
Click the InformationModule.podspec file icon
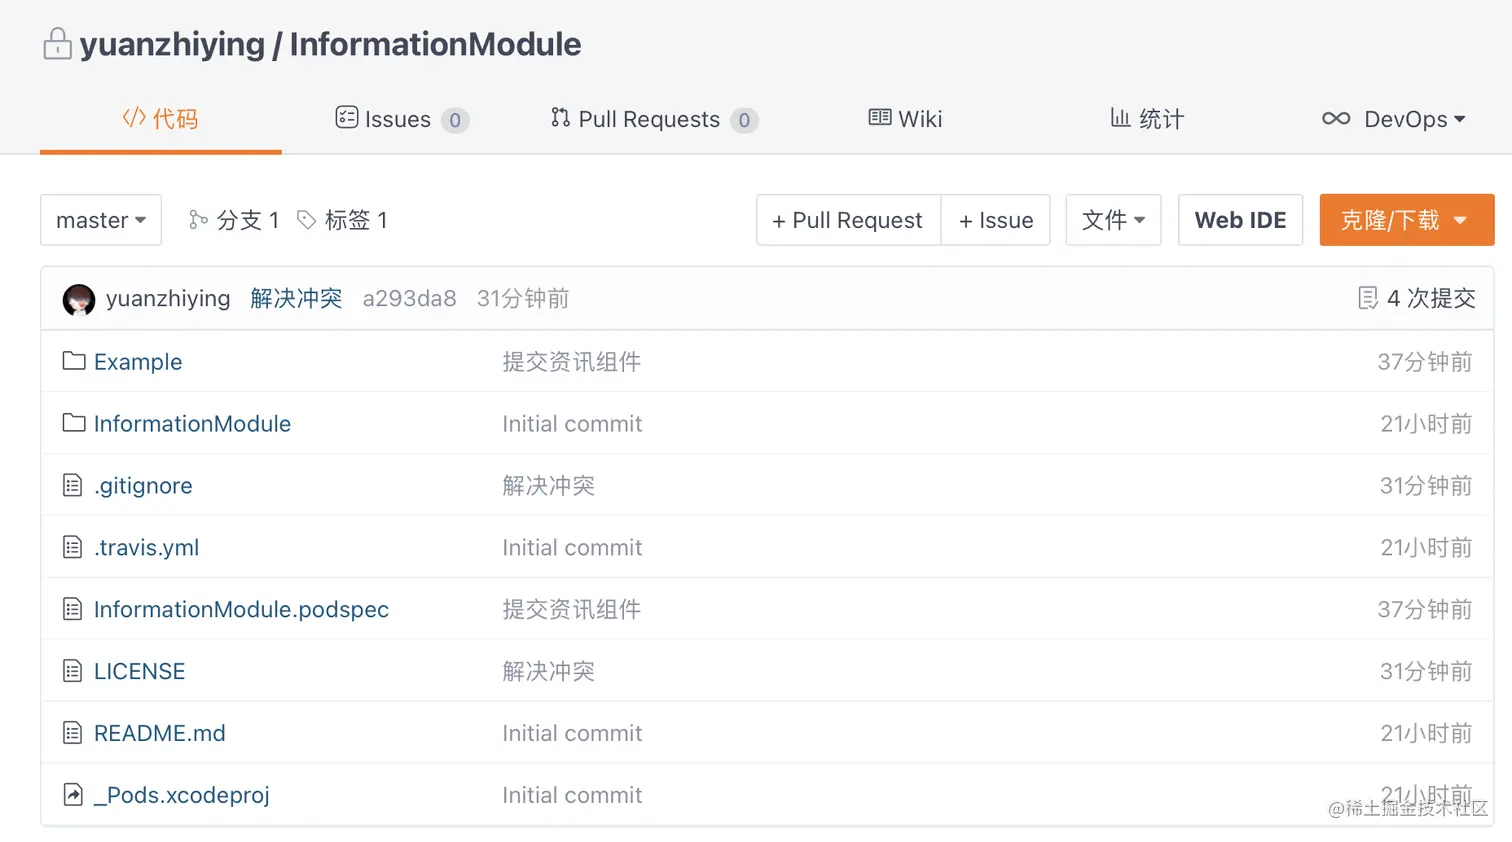pyautogui.click(x=72, y=609)
